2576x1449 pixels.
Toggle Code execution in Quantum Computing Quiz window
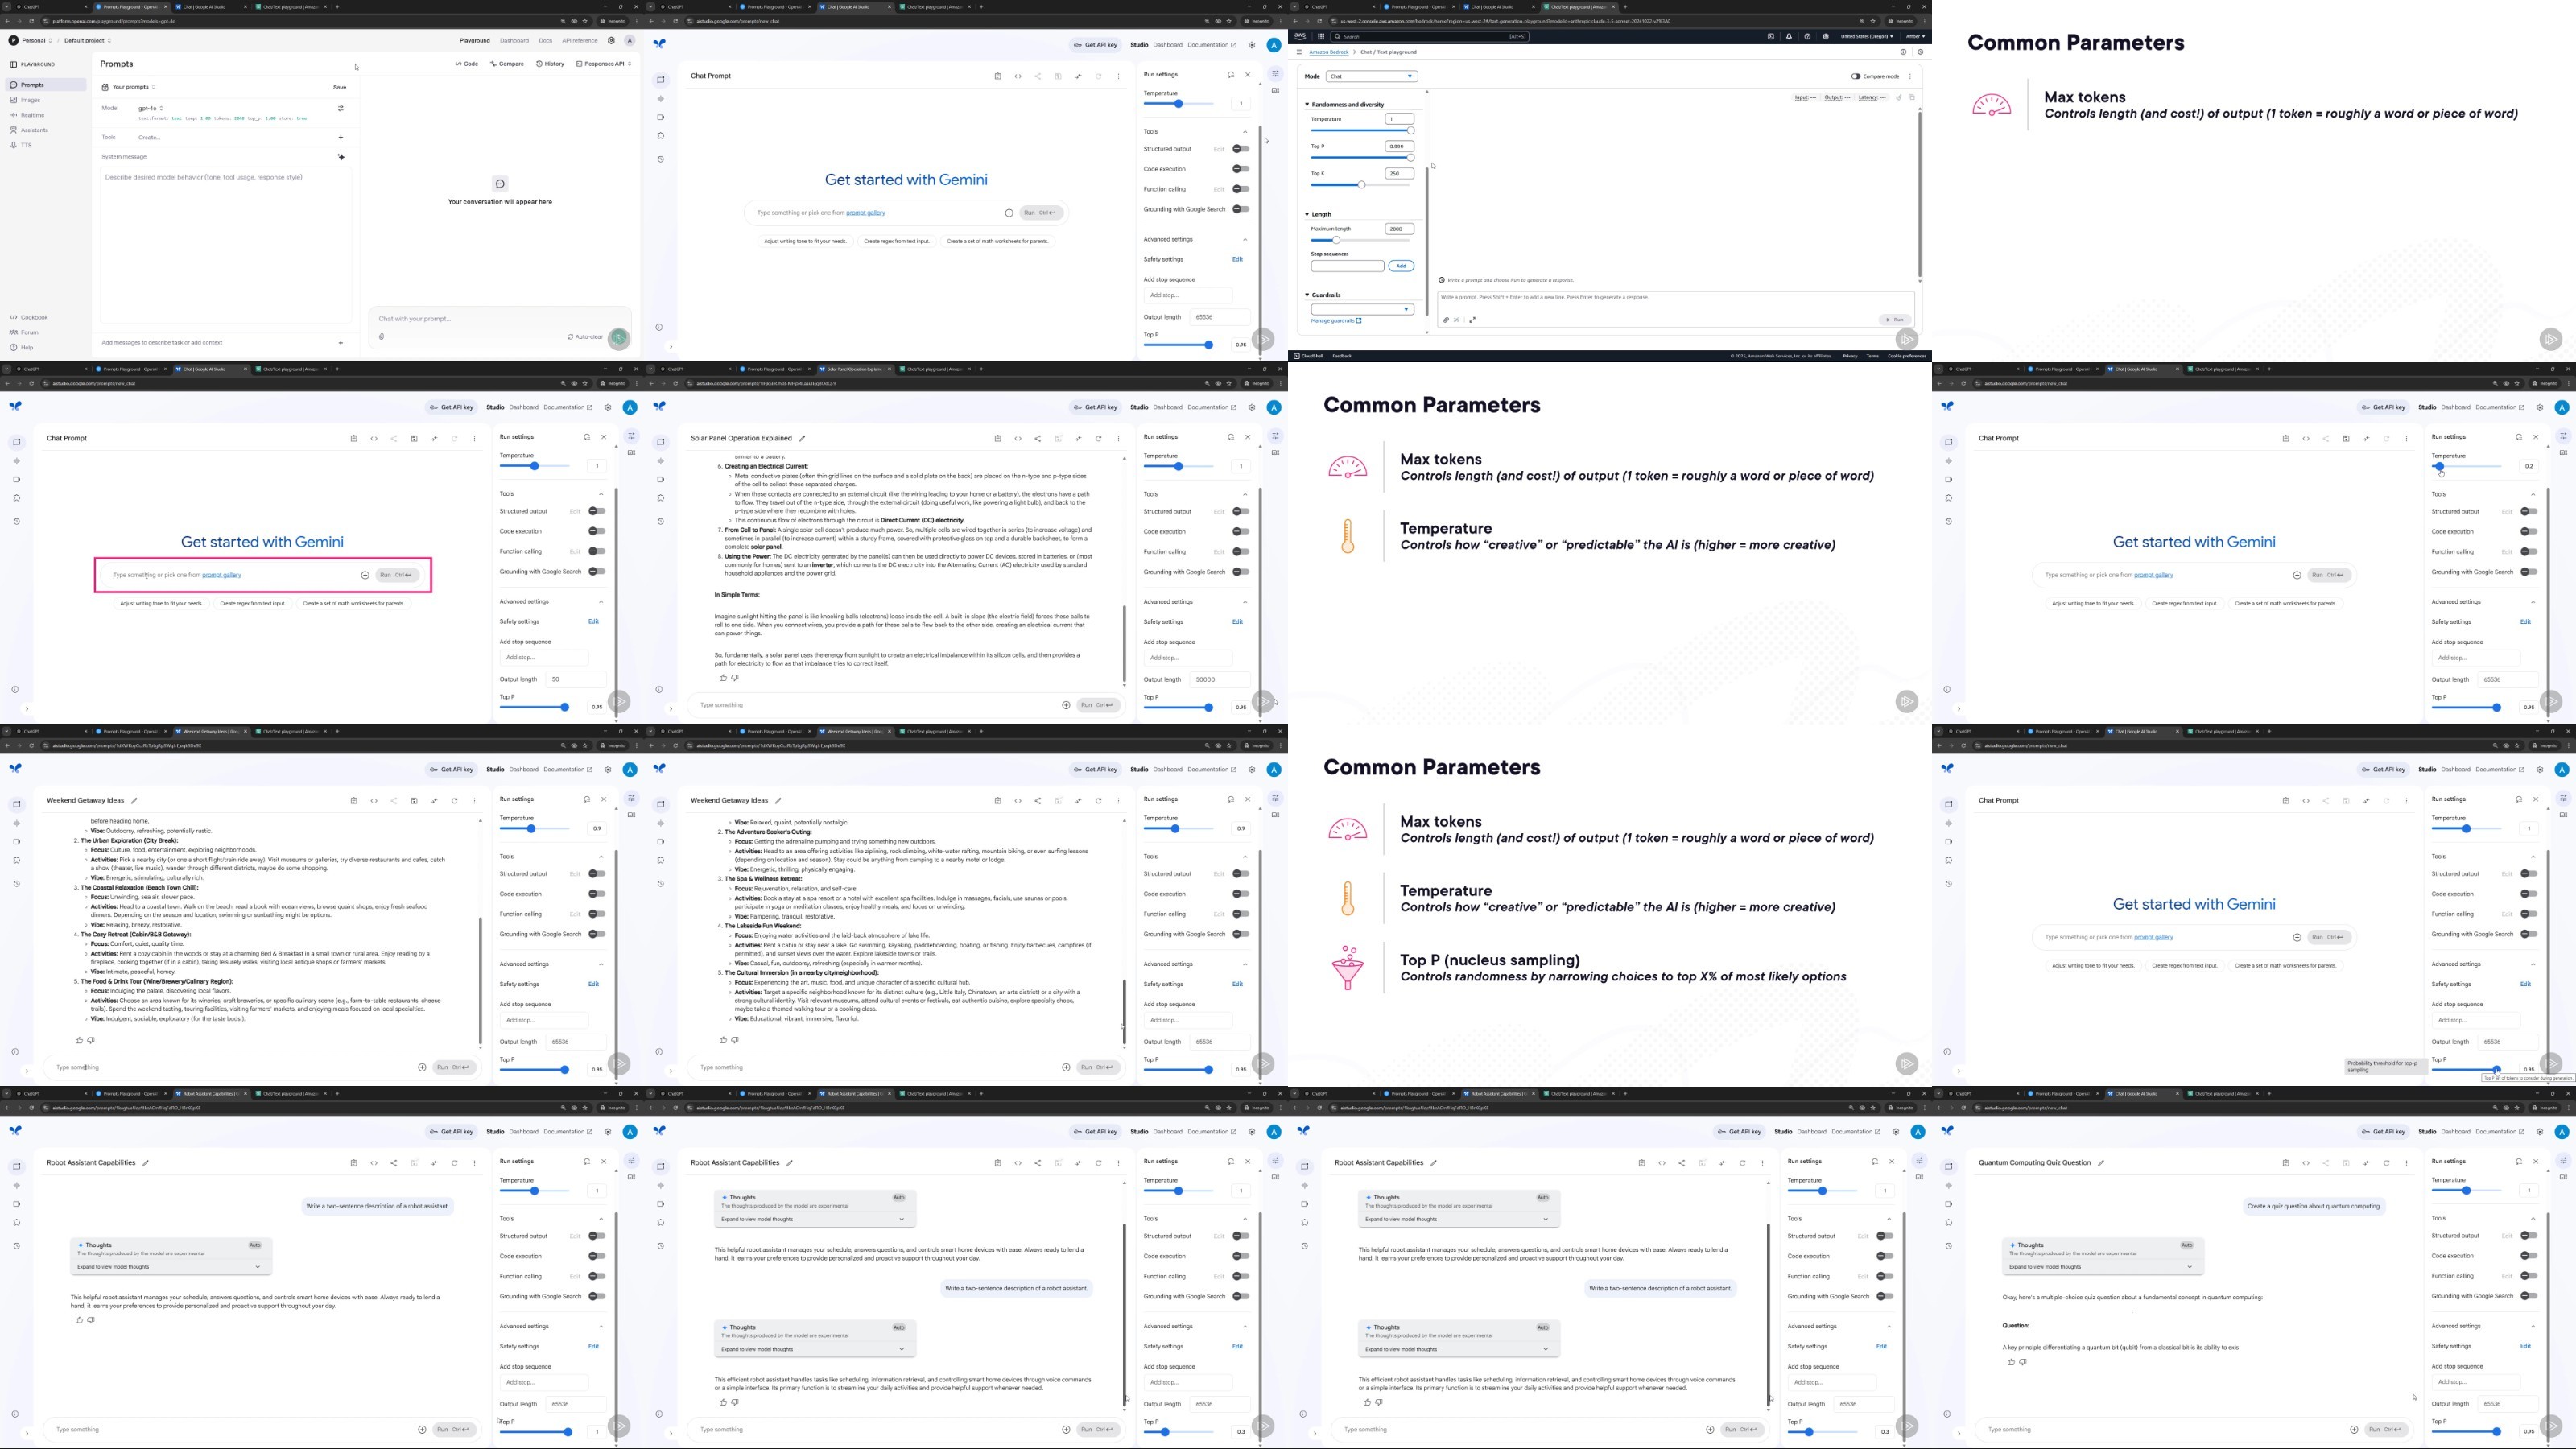2529,1256
